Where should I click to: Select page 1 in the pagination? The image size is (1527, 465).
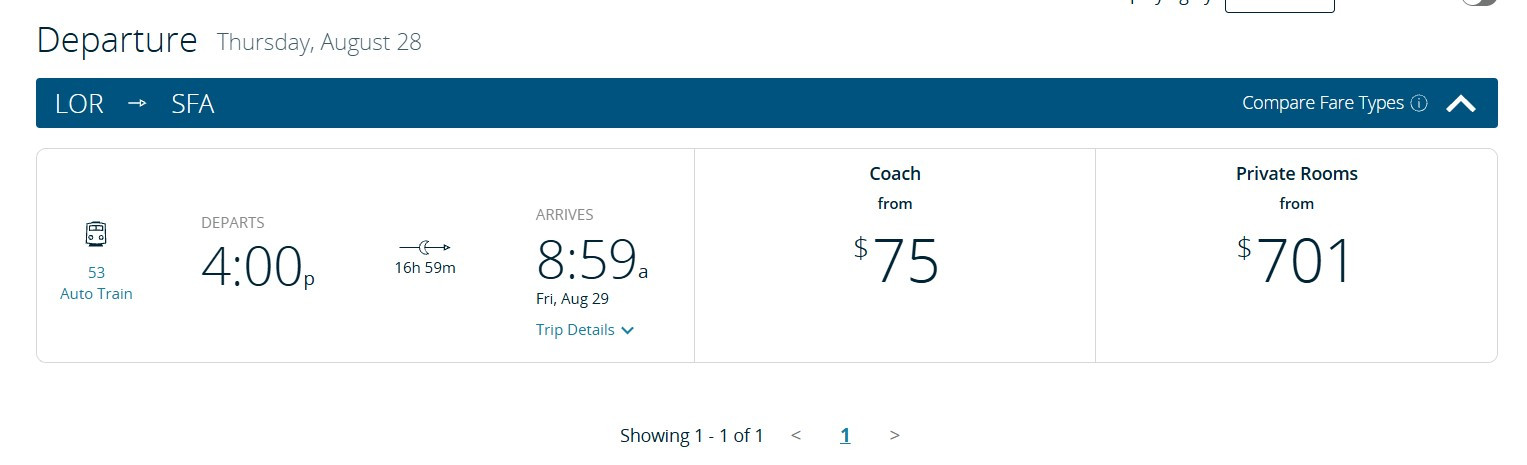(845, 435)
